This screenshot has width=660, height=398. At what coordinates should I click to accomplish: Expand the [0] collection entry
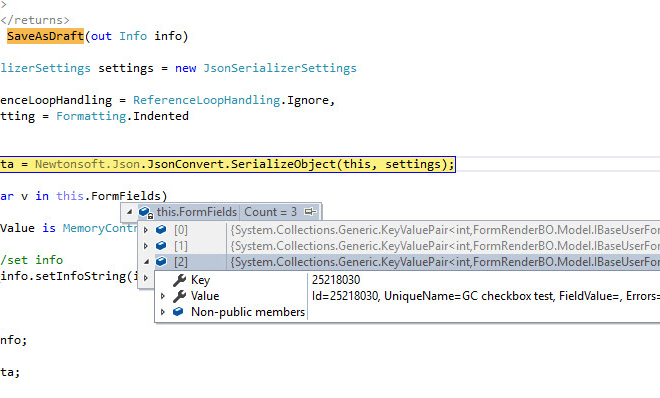pyautogui.click(x=146, y=230)
